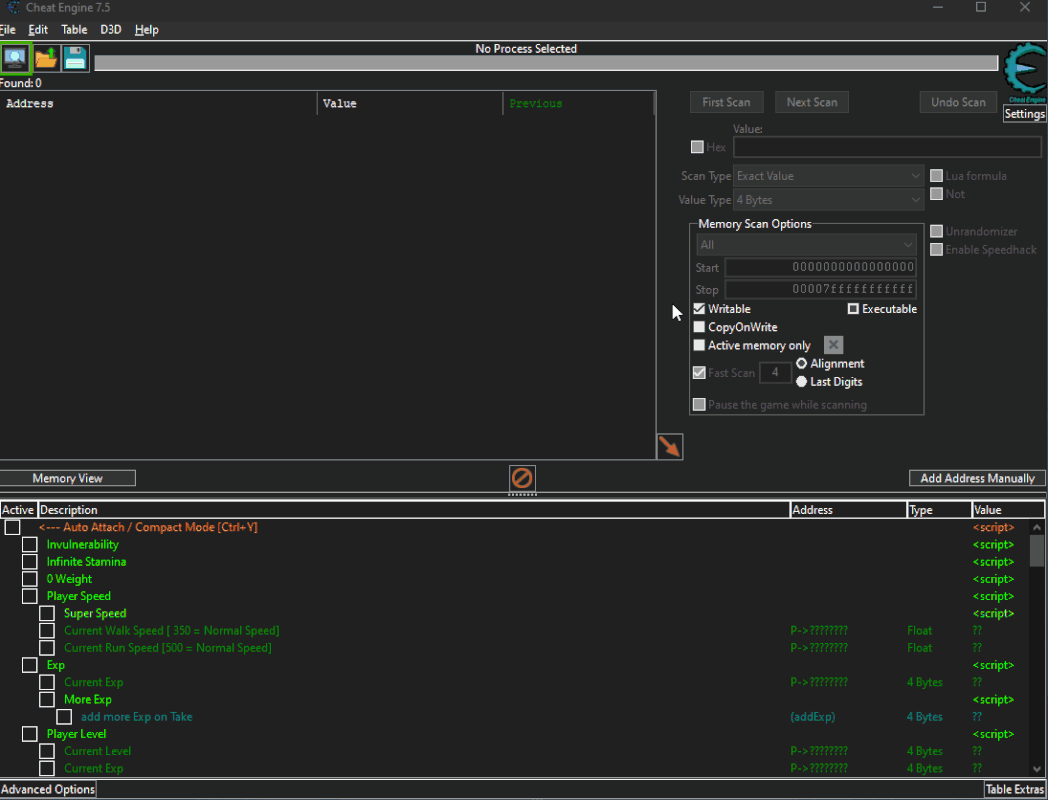Toggle Enable Speedhack checkbox
This screenshot has height=800, width=1048.
click(936, 249)
